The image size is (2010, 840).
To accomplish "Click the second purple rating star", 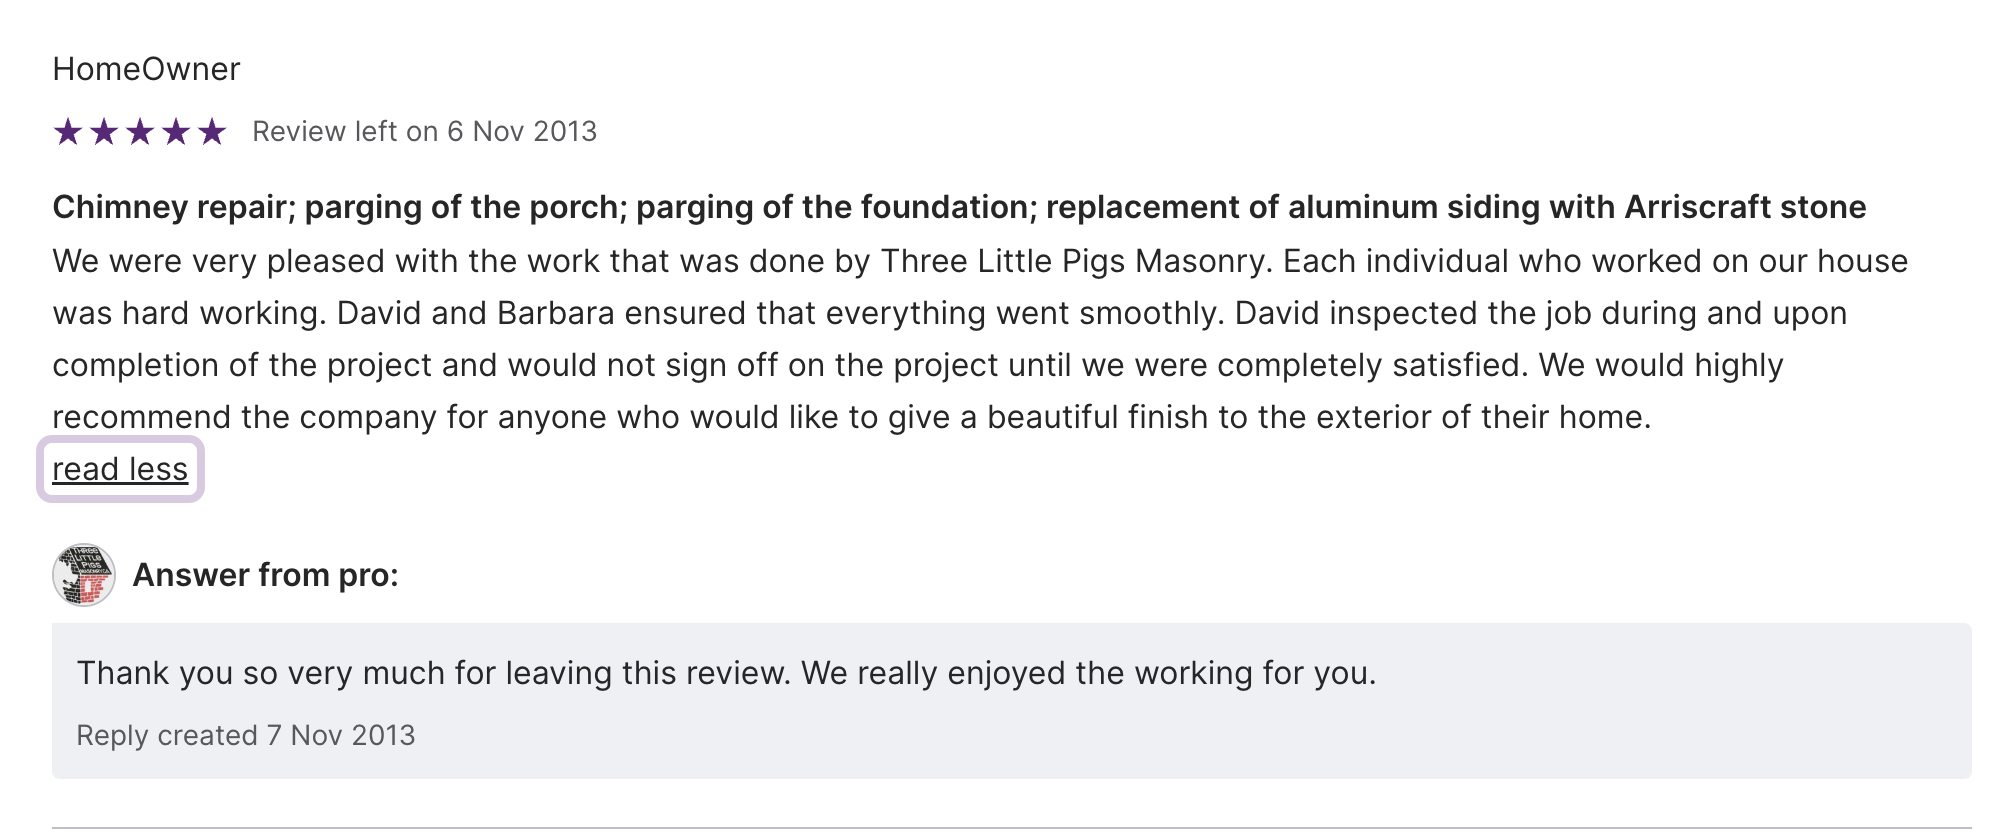I will point(104,131).
